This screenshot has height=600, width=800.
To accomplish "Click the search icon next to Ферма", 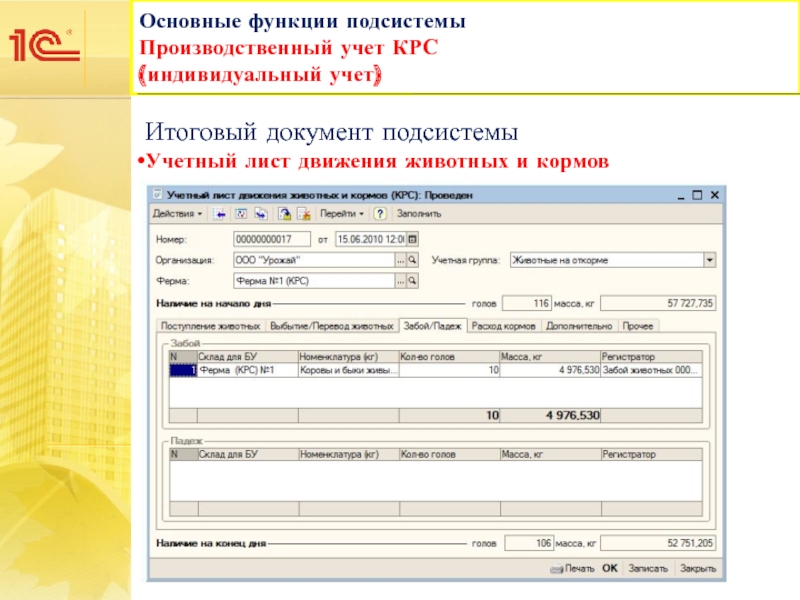I will pos(413,281).
